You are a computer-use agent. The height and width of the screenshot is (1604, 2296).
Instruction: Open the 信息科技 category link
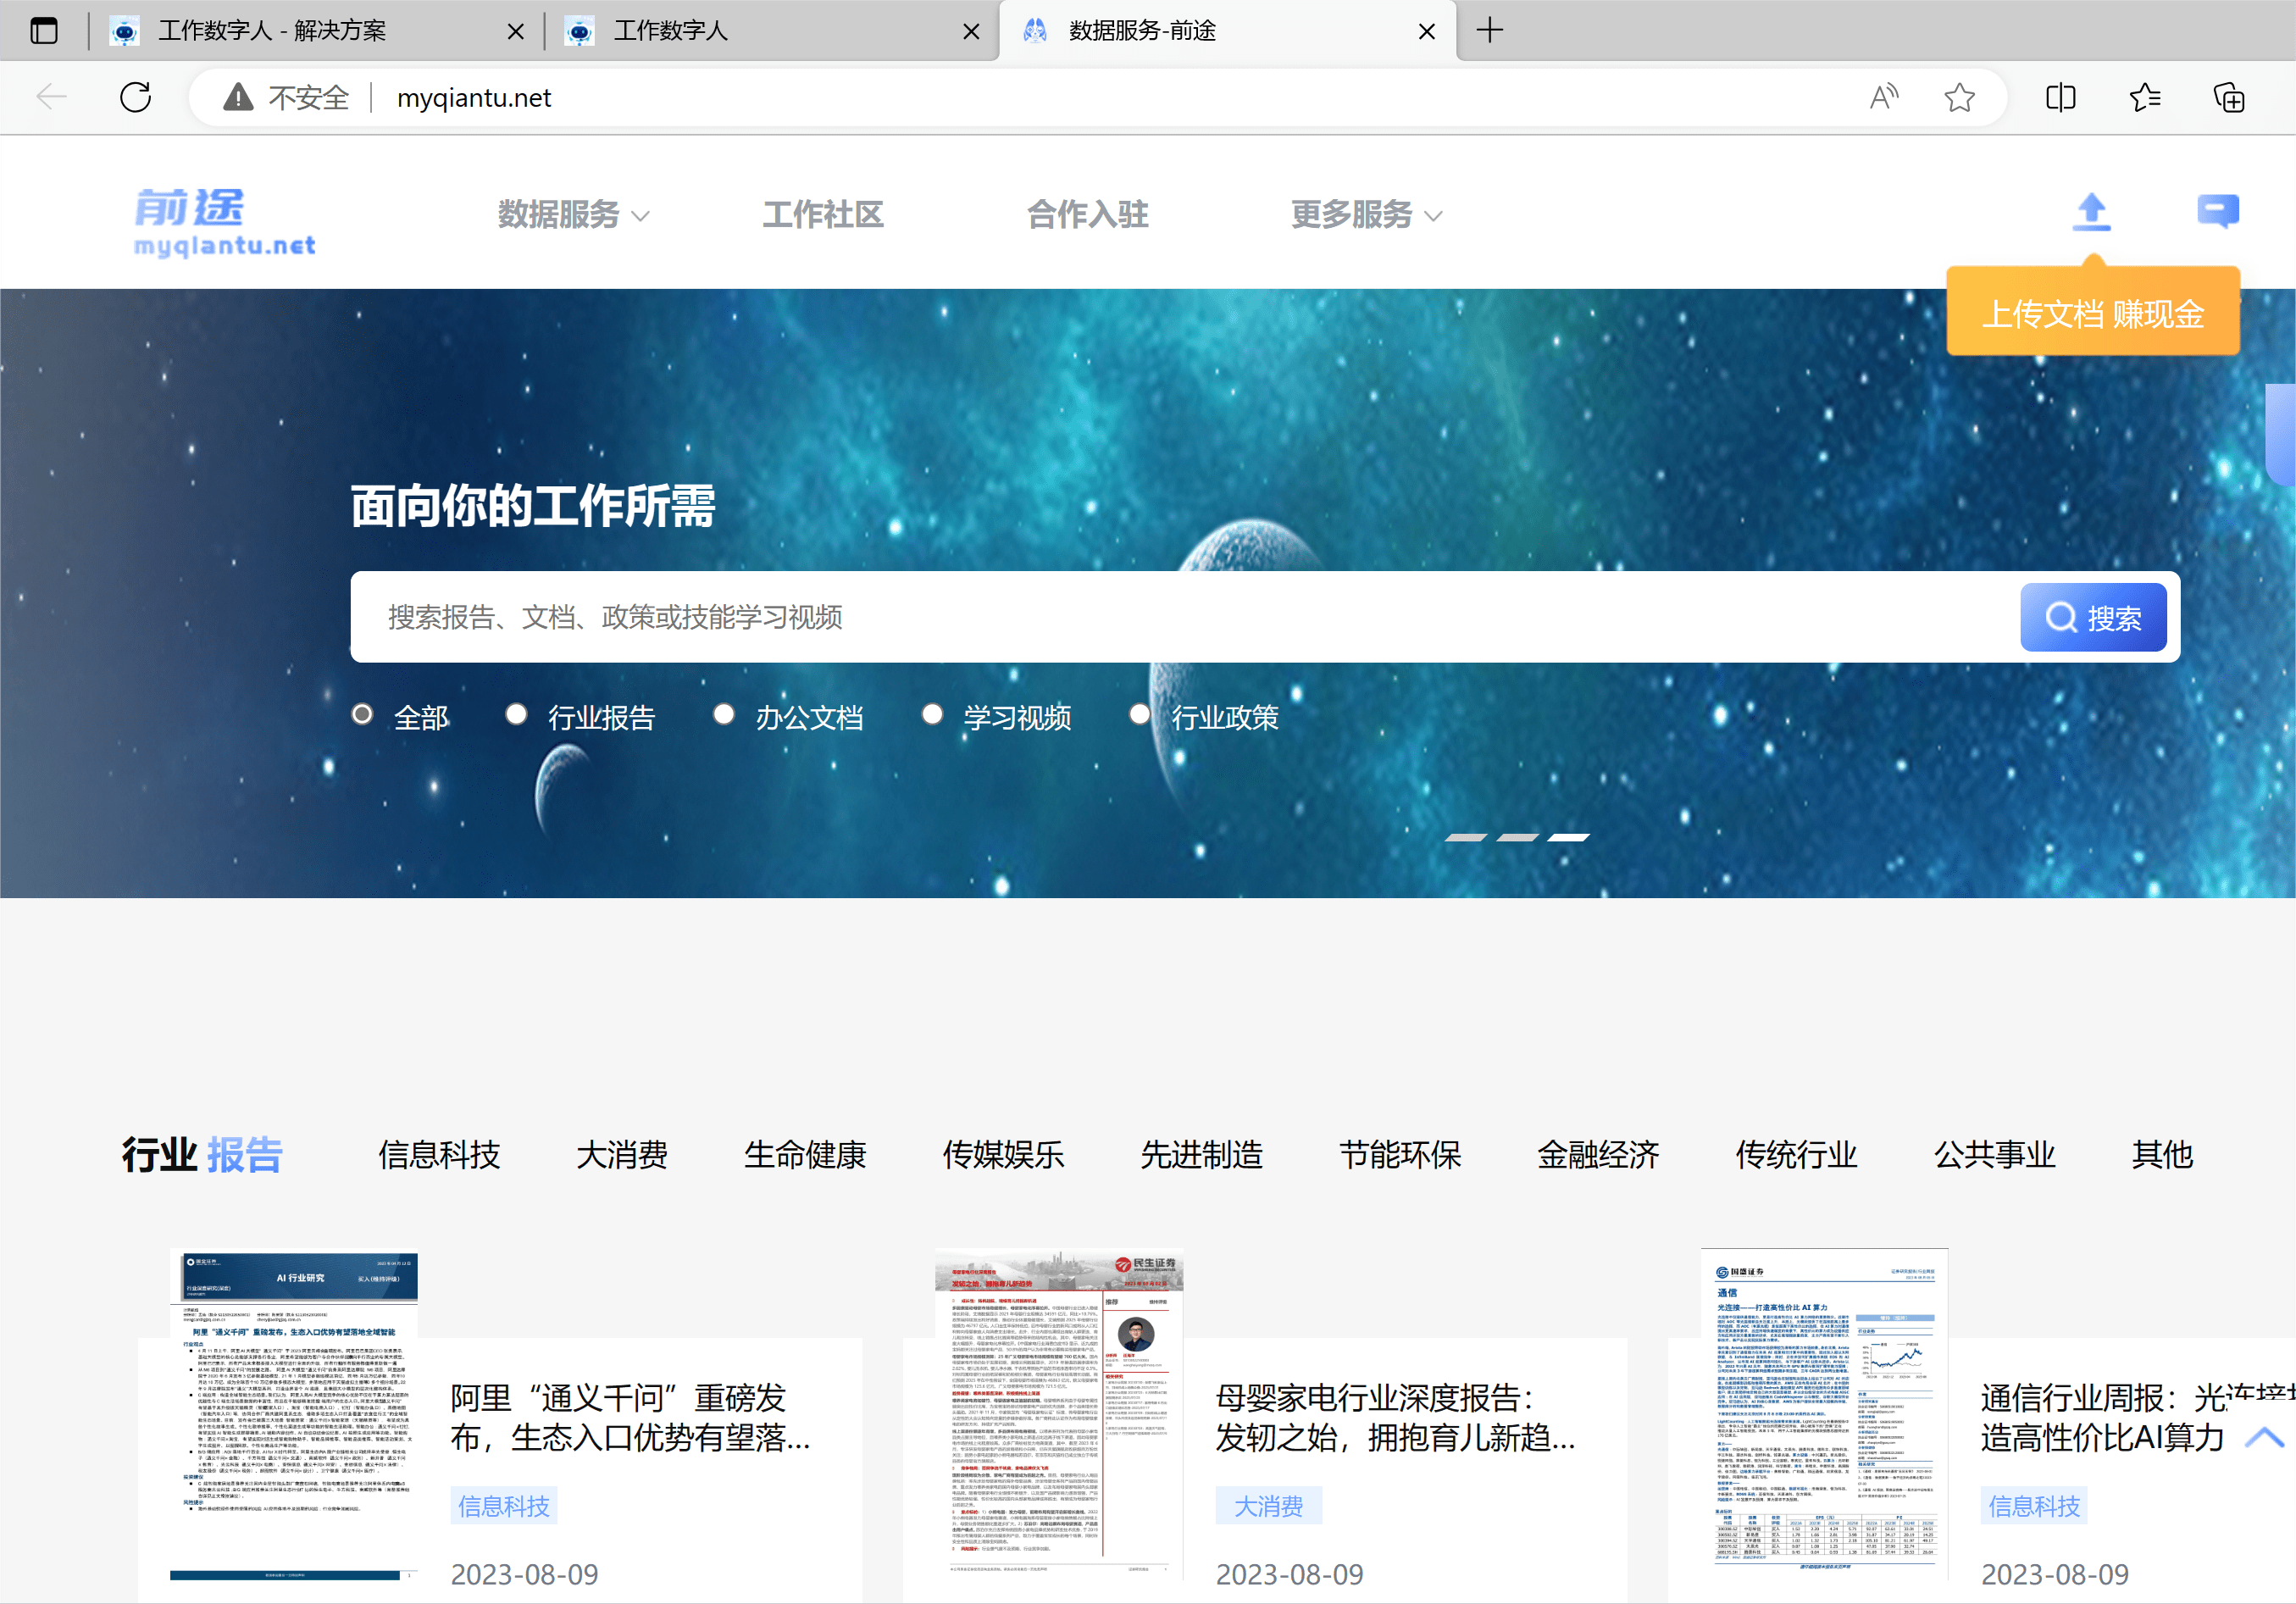pos(439,1155)
